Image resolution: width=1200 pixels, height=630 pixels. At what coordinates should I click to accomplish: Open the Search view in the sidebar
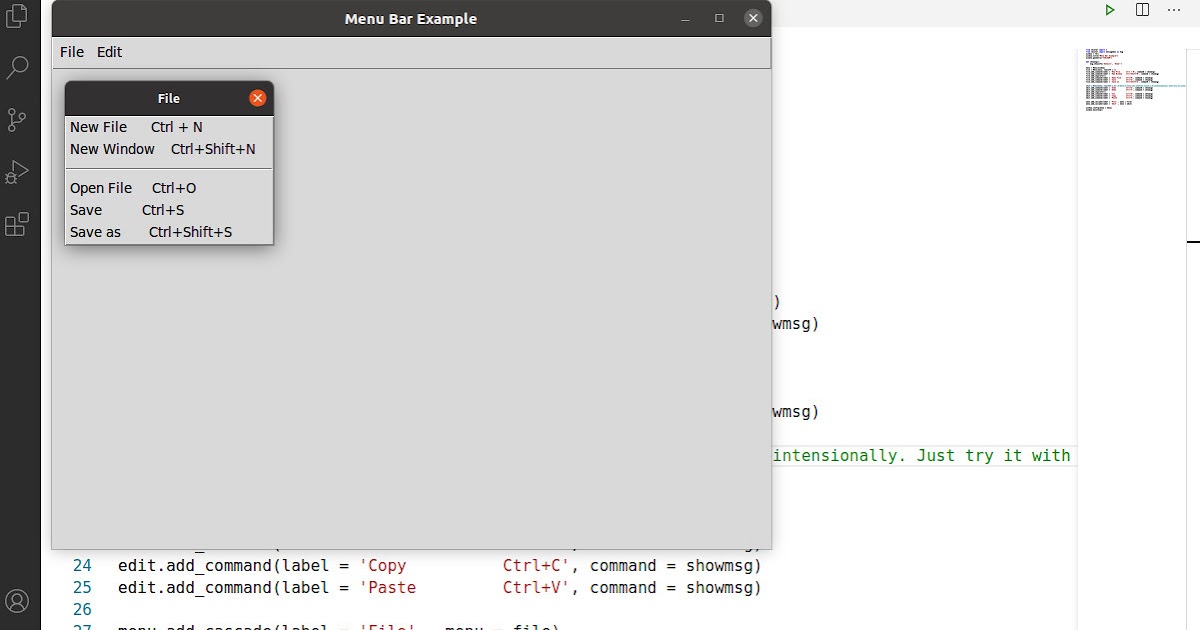[x=16, y=67]
